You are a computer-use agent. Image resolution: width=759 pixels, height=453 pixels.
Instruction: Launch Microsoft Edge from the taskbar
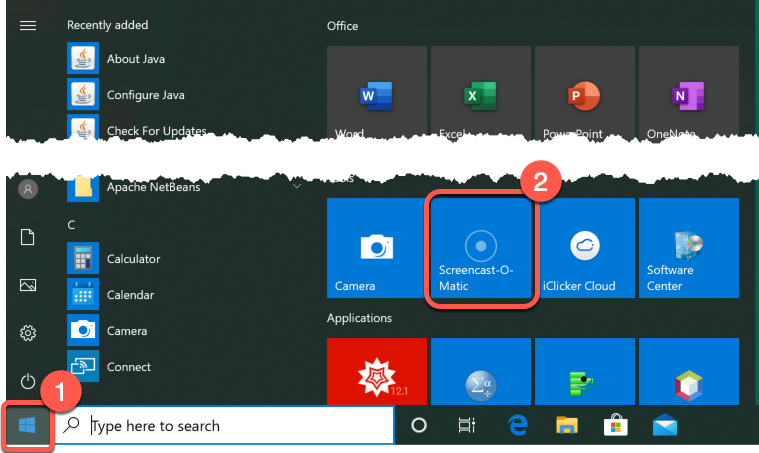[x=517, y=425]
